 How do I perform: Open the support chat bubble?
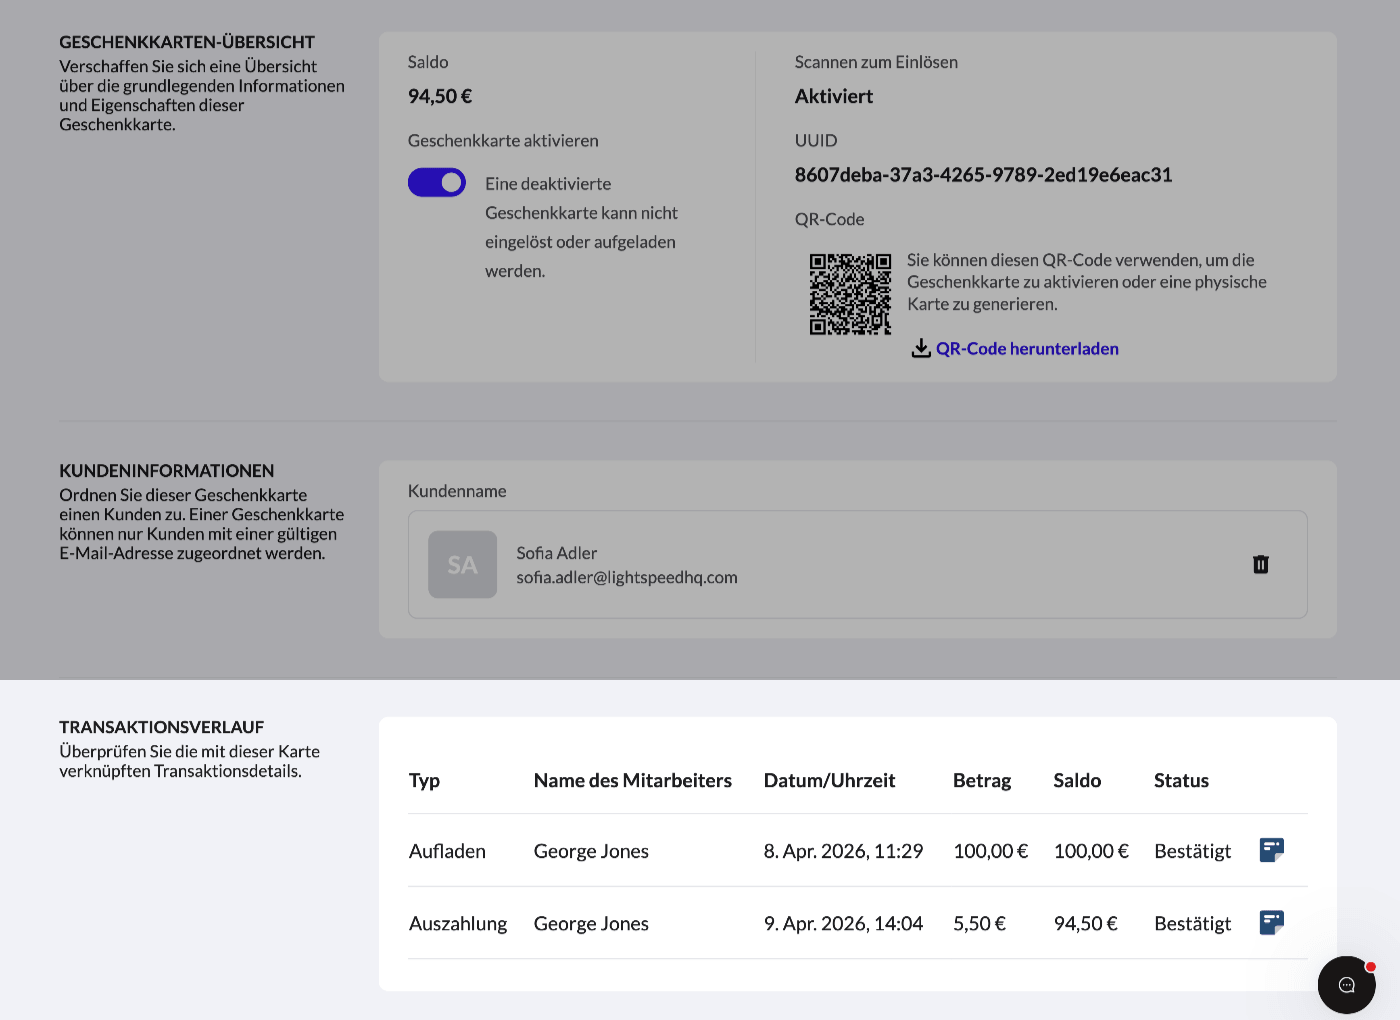[x=1346, y=985]
